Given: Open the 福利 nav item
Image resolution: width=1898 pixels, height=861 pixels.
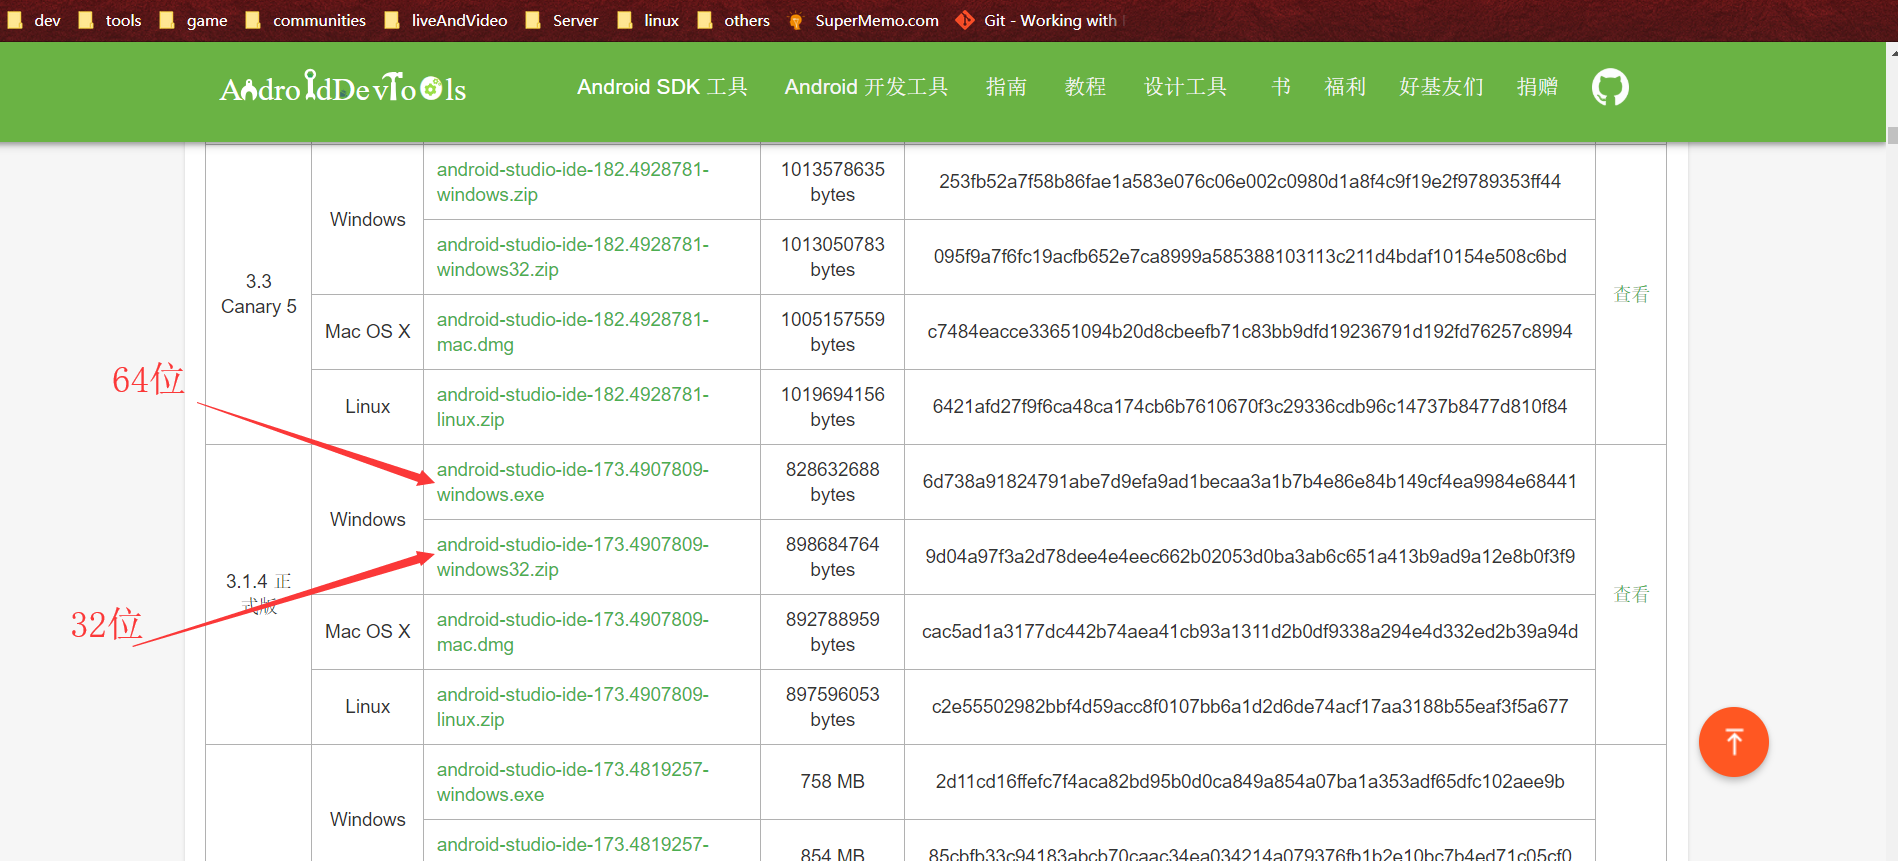Looking at the screenshot, I should [1345, 87].
